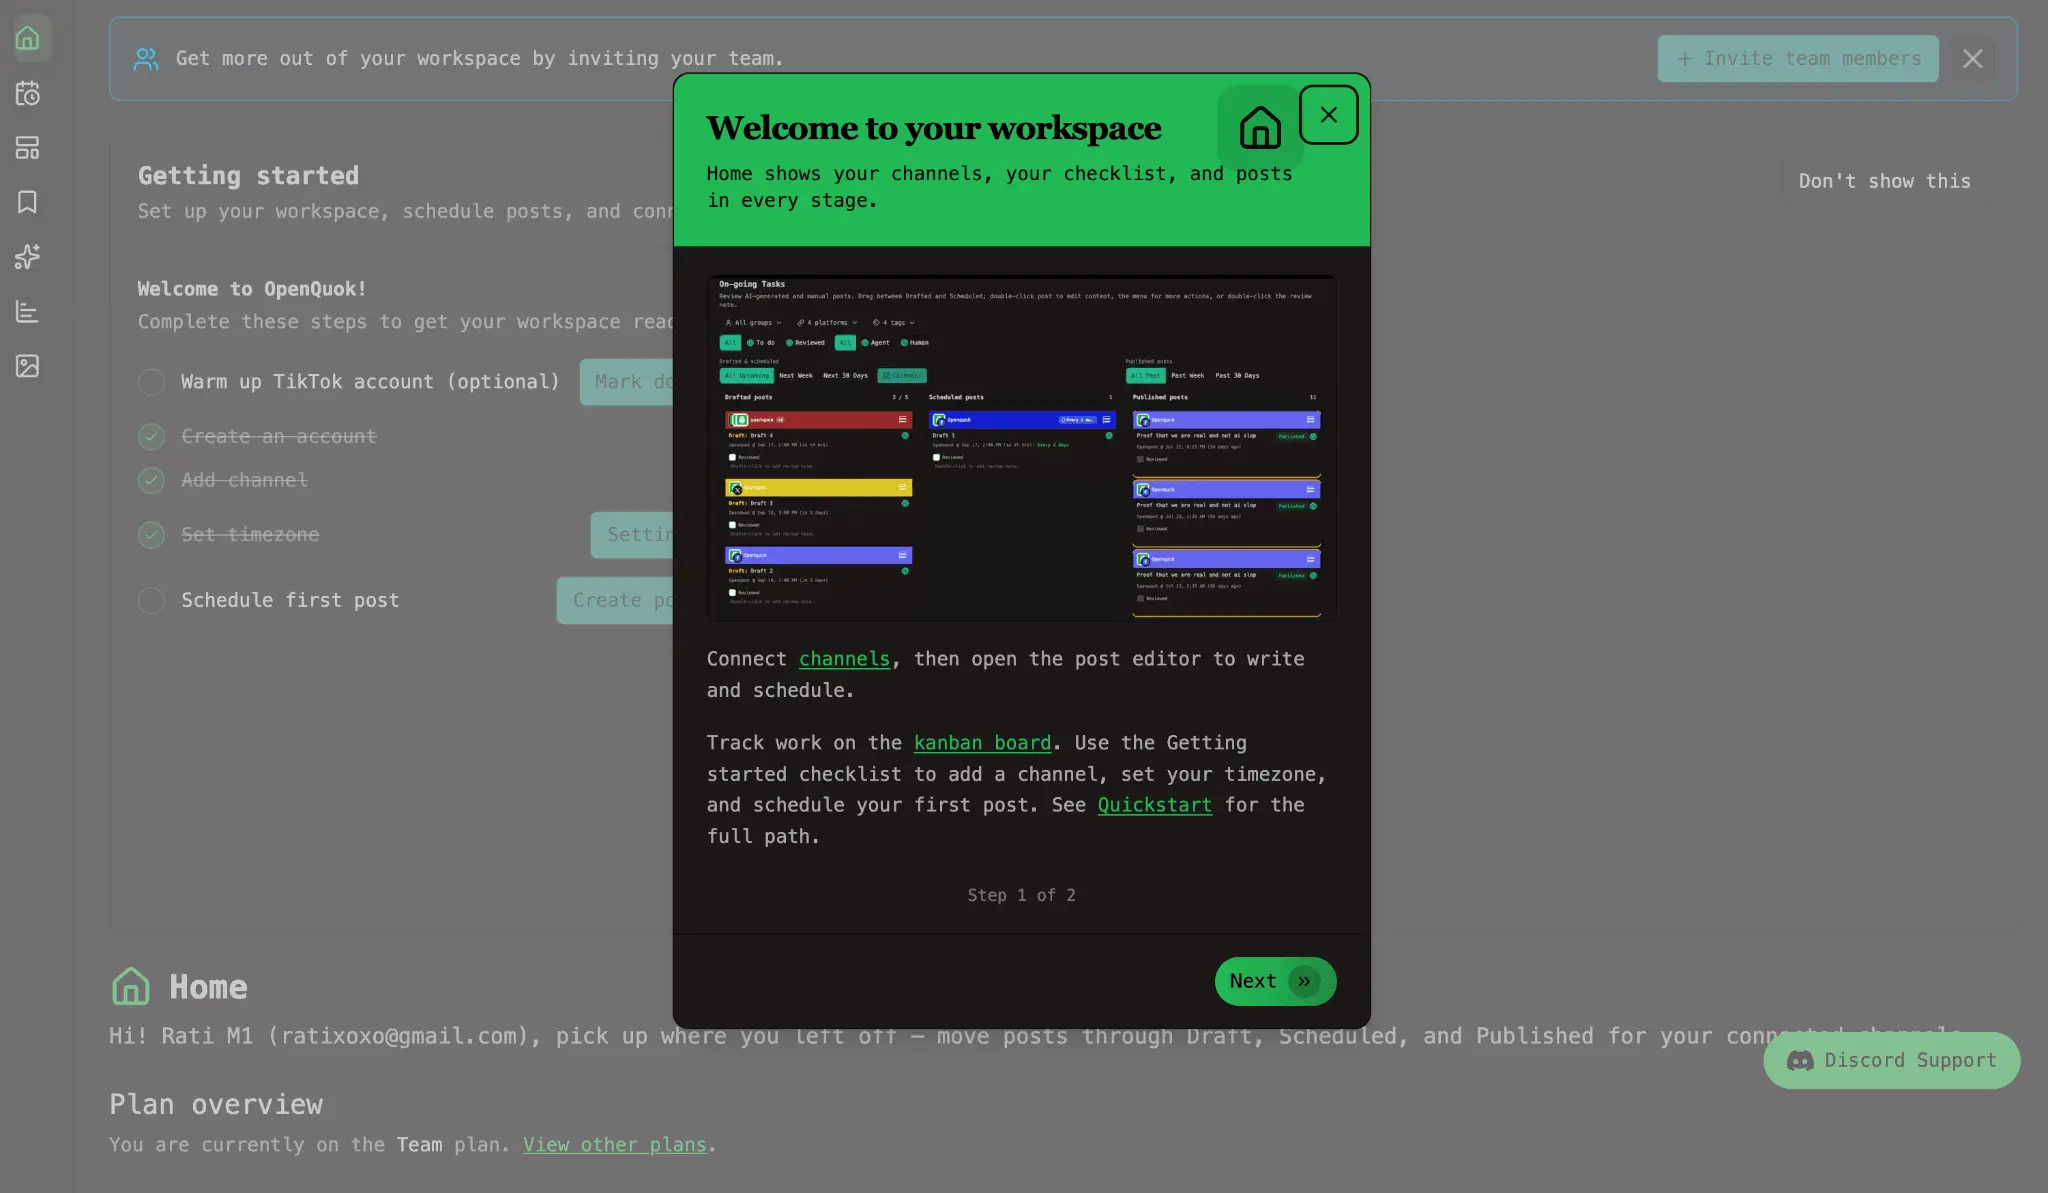The height and width of the screenshot is (1193, 2048).
Task: Open the bookmark sidebar icon
Action: coord(28,202)
